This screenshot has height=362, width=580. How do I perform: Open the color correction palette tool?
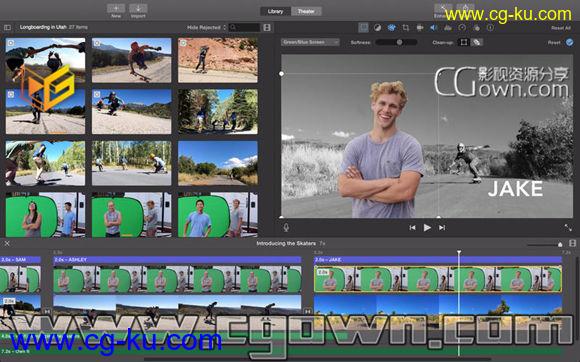[x=391, y=28]
